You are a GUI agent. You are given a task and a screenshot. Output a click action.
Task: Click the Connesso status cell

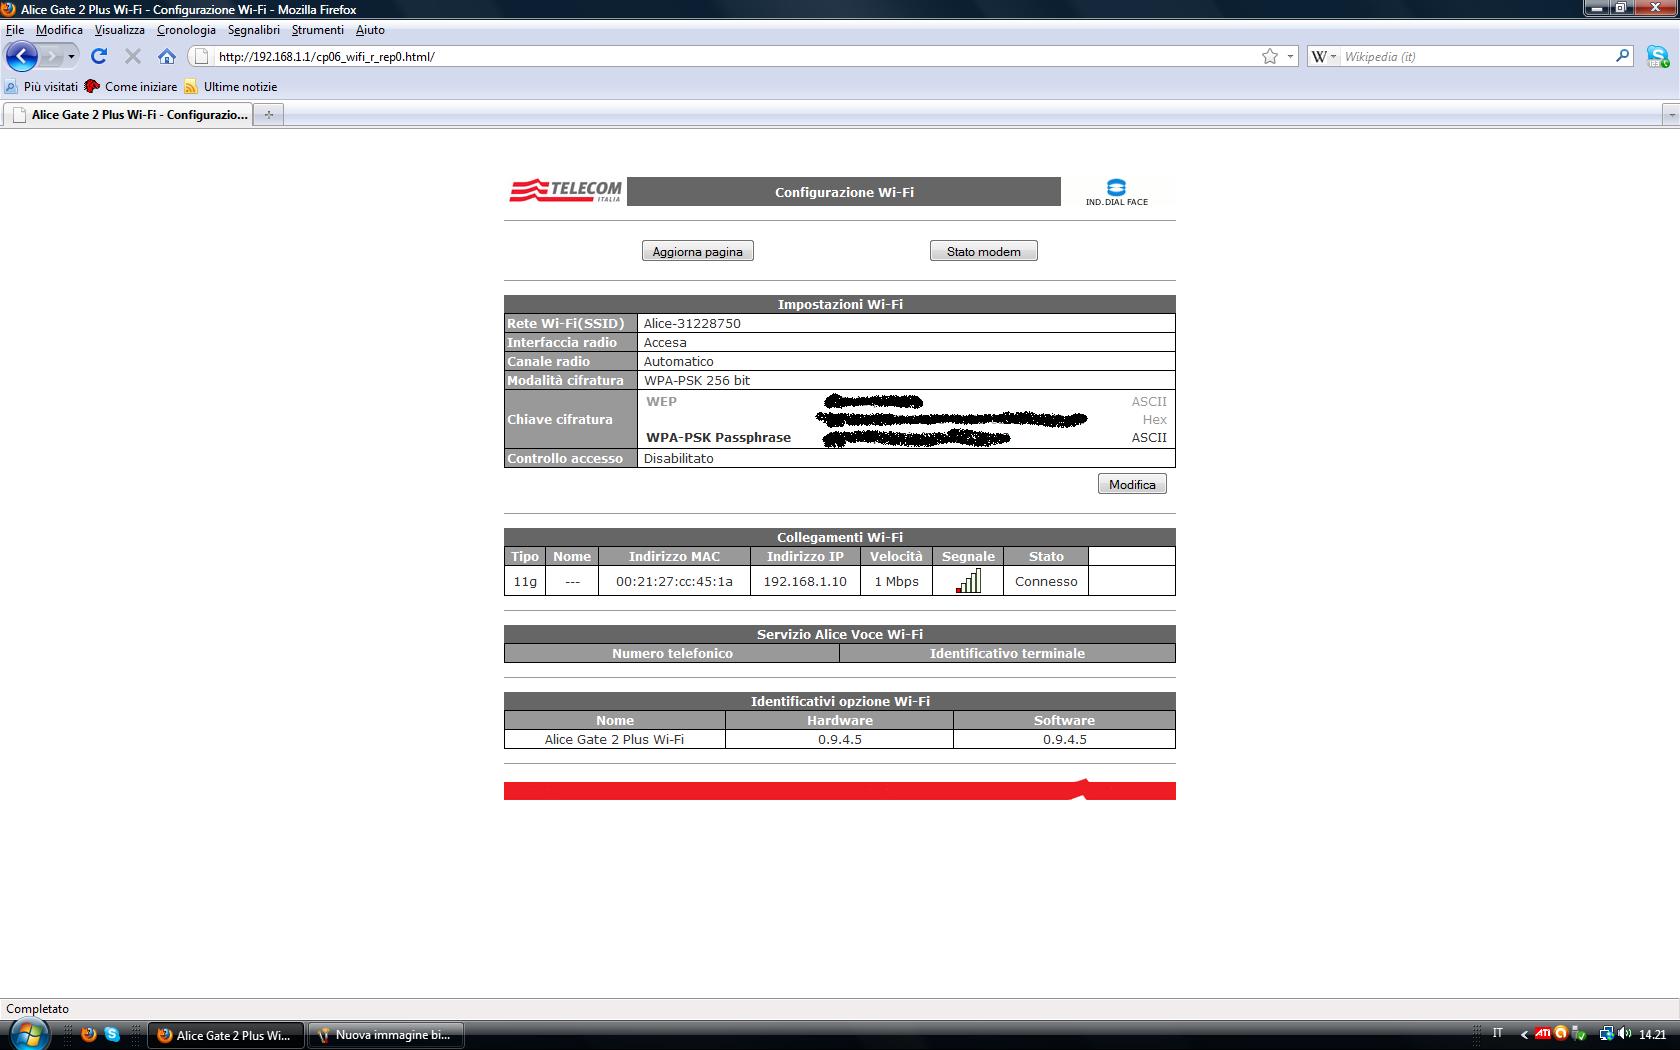1046,581
